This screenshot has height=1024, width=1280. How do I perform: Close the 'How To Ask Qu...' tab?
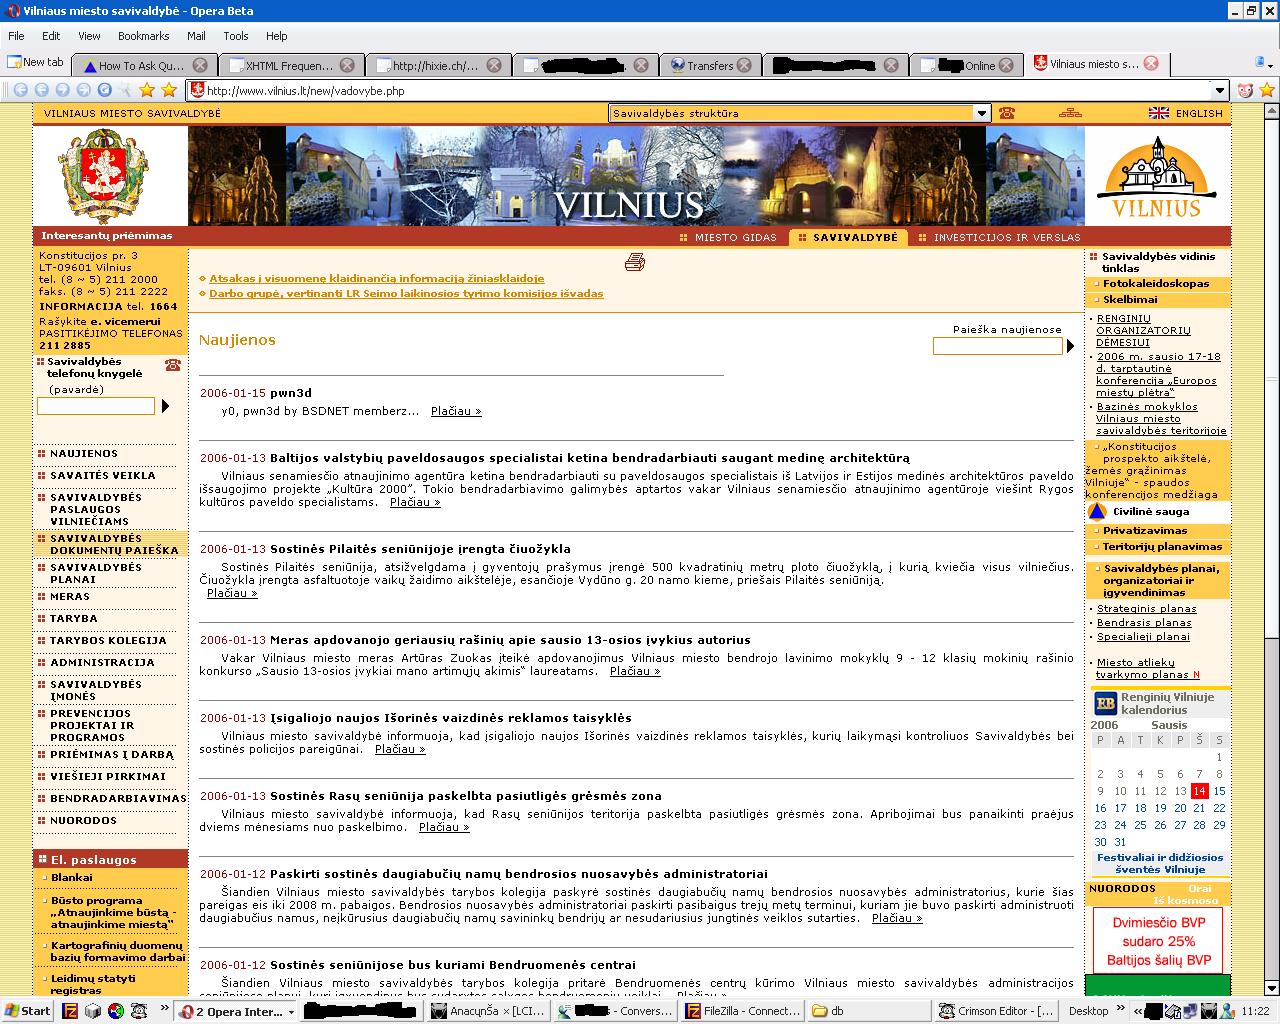tap(200, 65)
